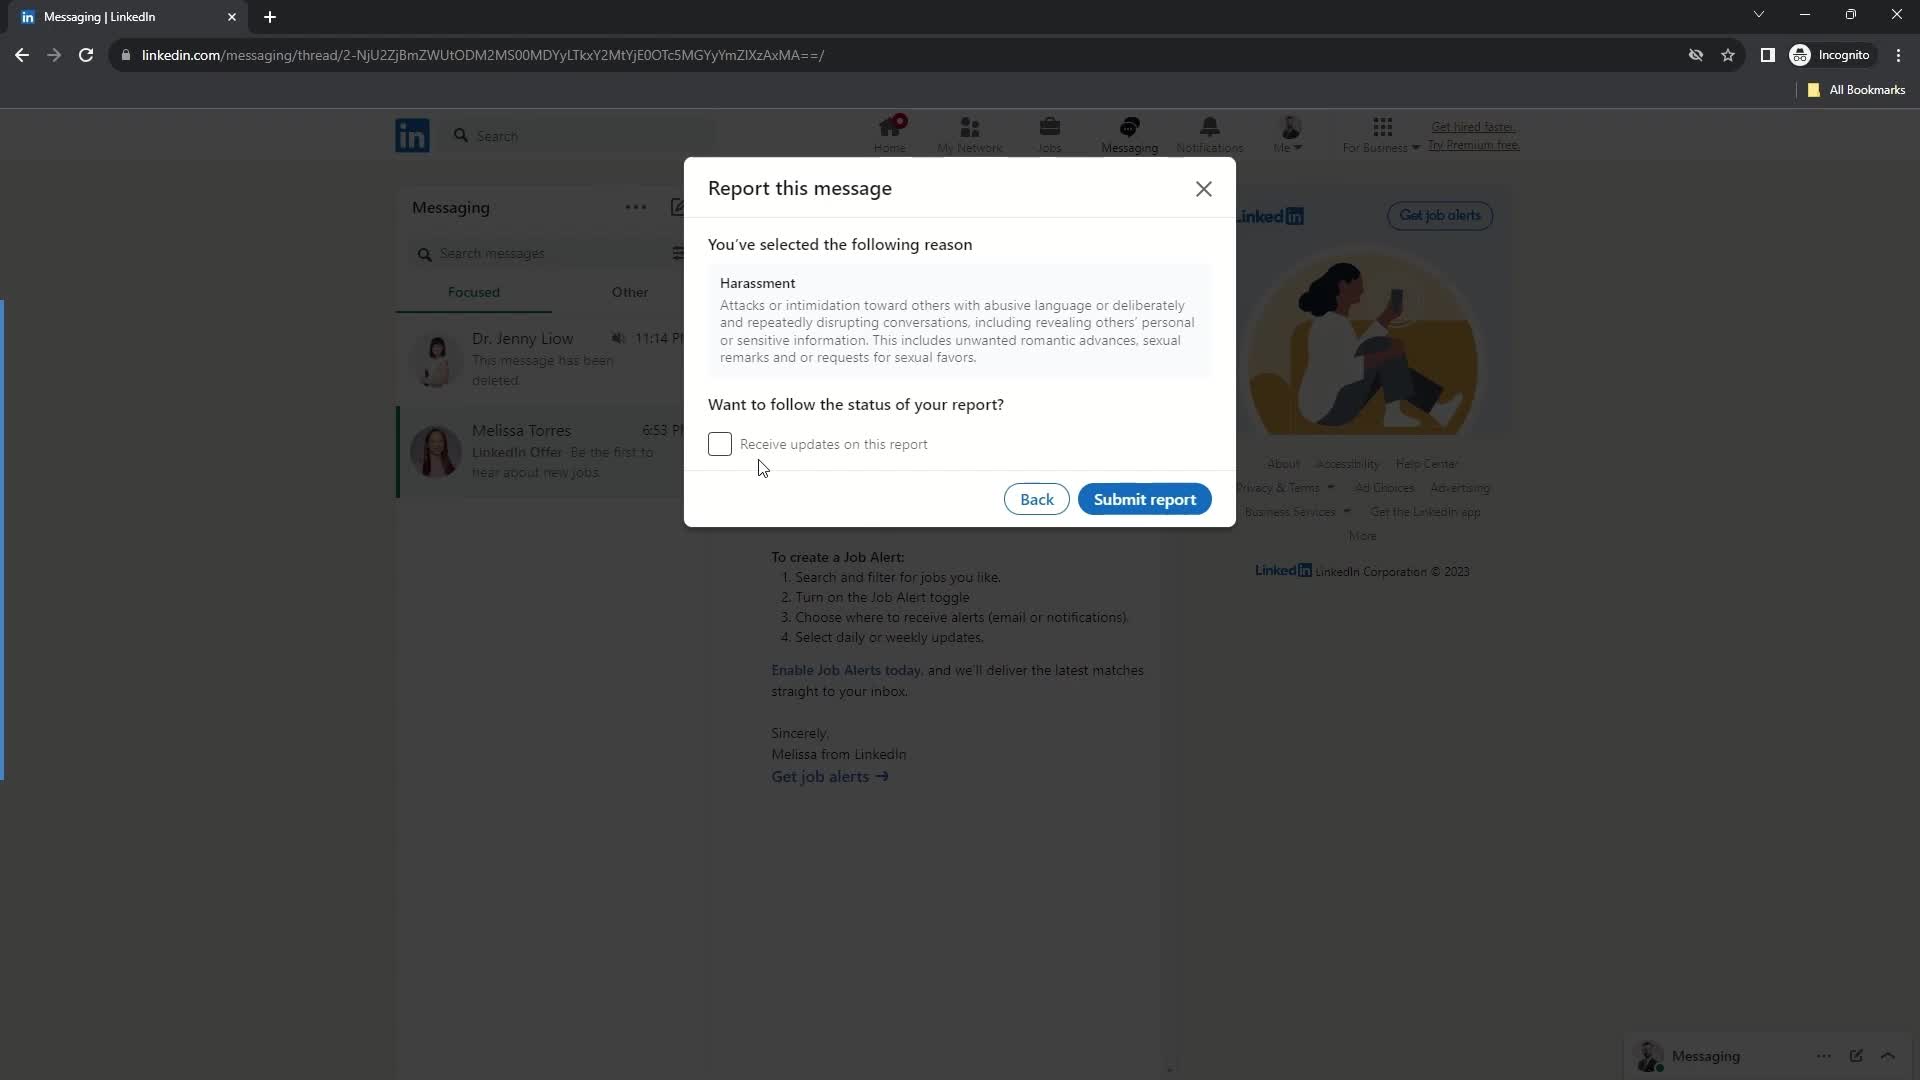Image resolution: width=1920 pixels, height=1080 pixels.
Task: Click the More footer link
Action: (x=1362, y=536)
